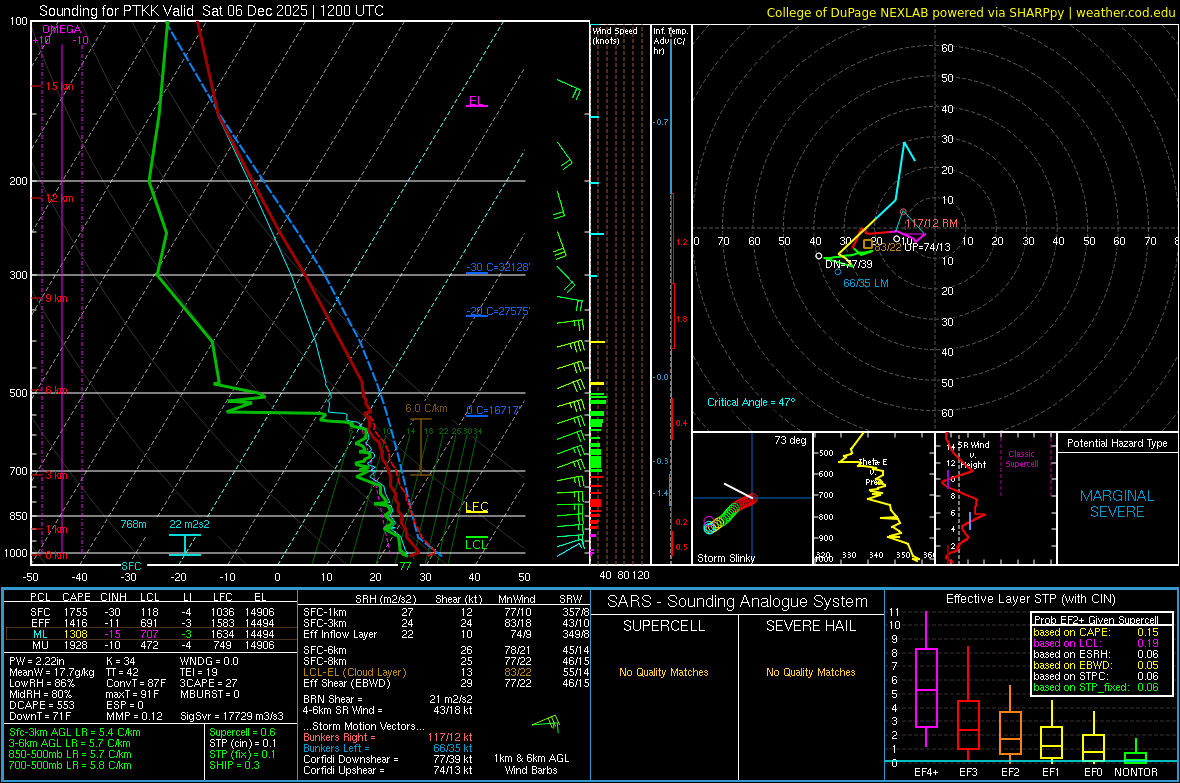Click 'Sfc-3km AGL LR = 5.4 C/km'
This screenshot has height=783, width=1180.
(x=75, y=732)
